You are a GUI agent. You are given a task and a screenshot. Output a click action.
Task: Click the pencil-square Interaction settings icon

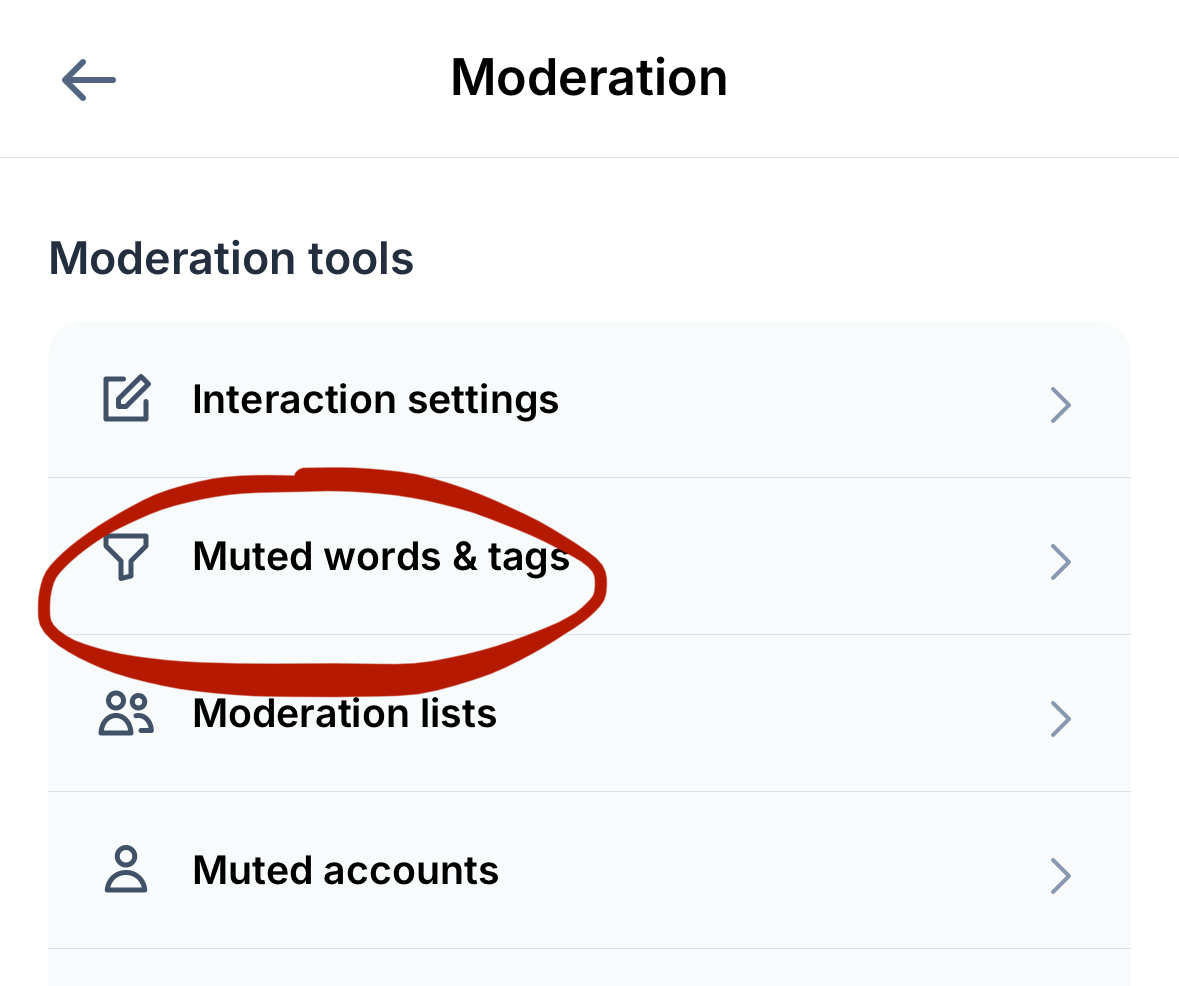point(127,399)
